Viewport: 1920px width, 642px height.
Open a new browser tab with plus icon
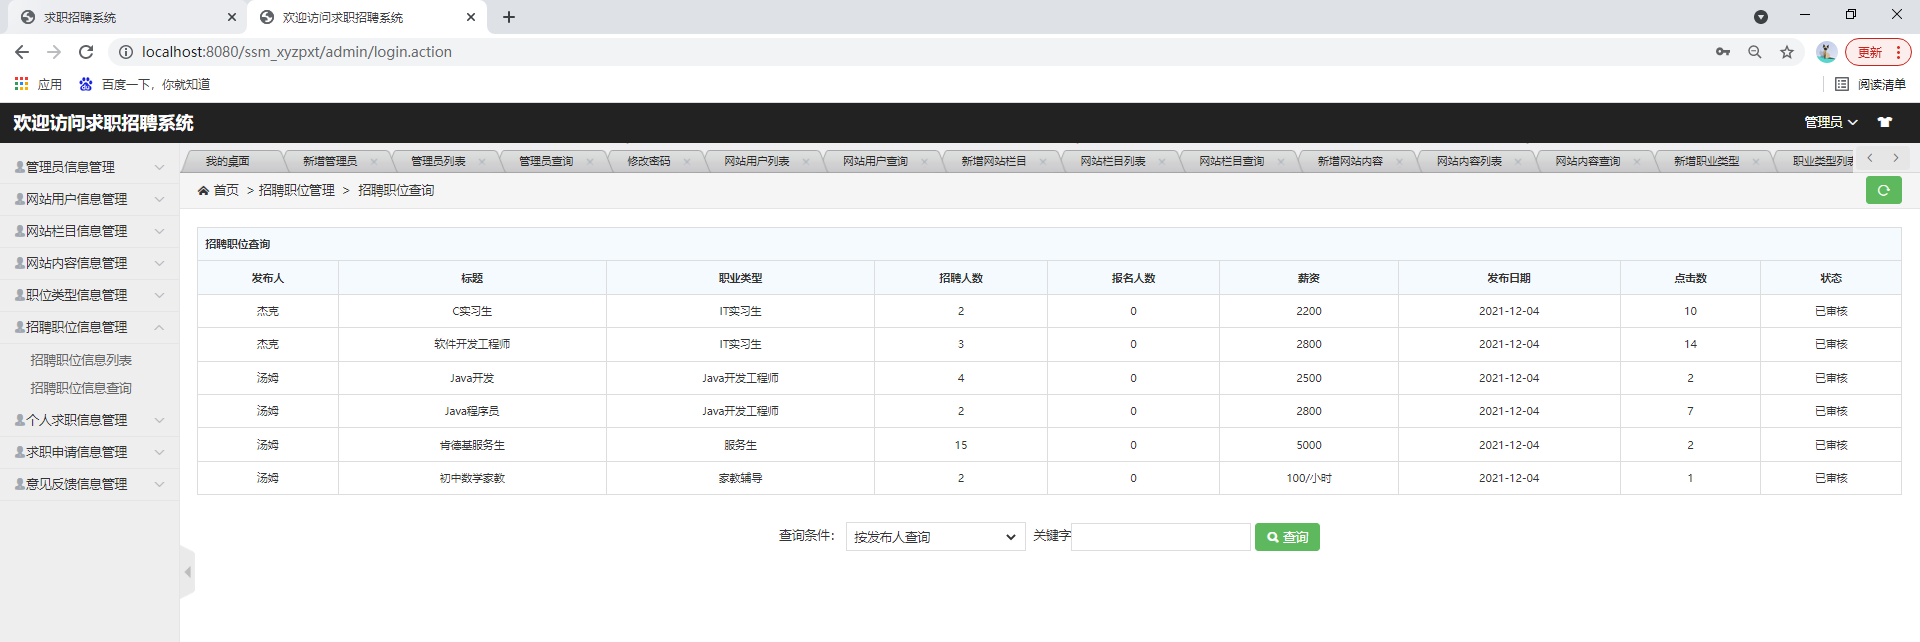tap(509, 17)
